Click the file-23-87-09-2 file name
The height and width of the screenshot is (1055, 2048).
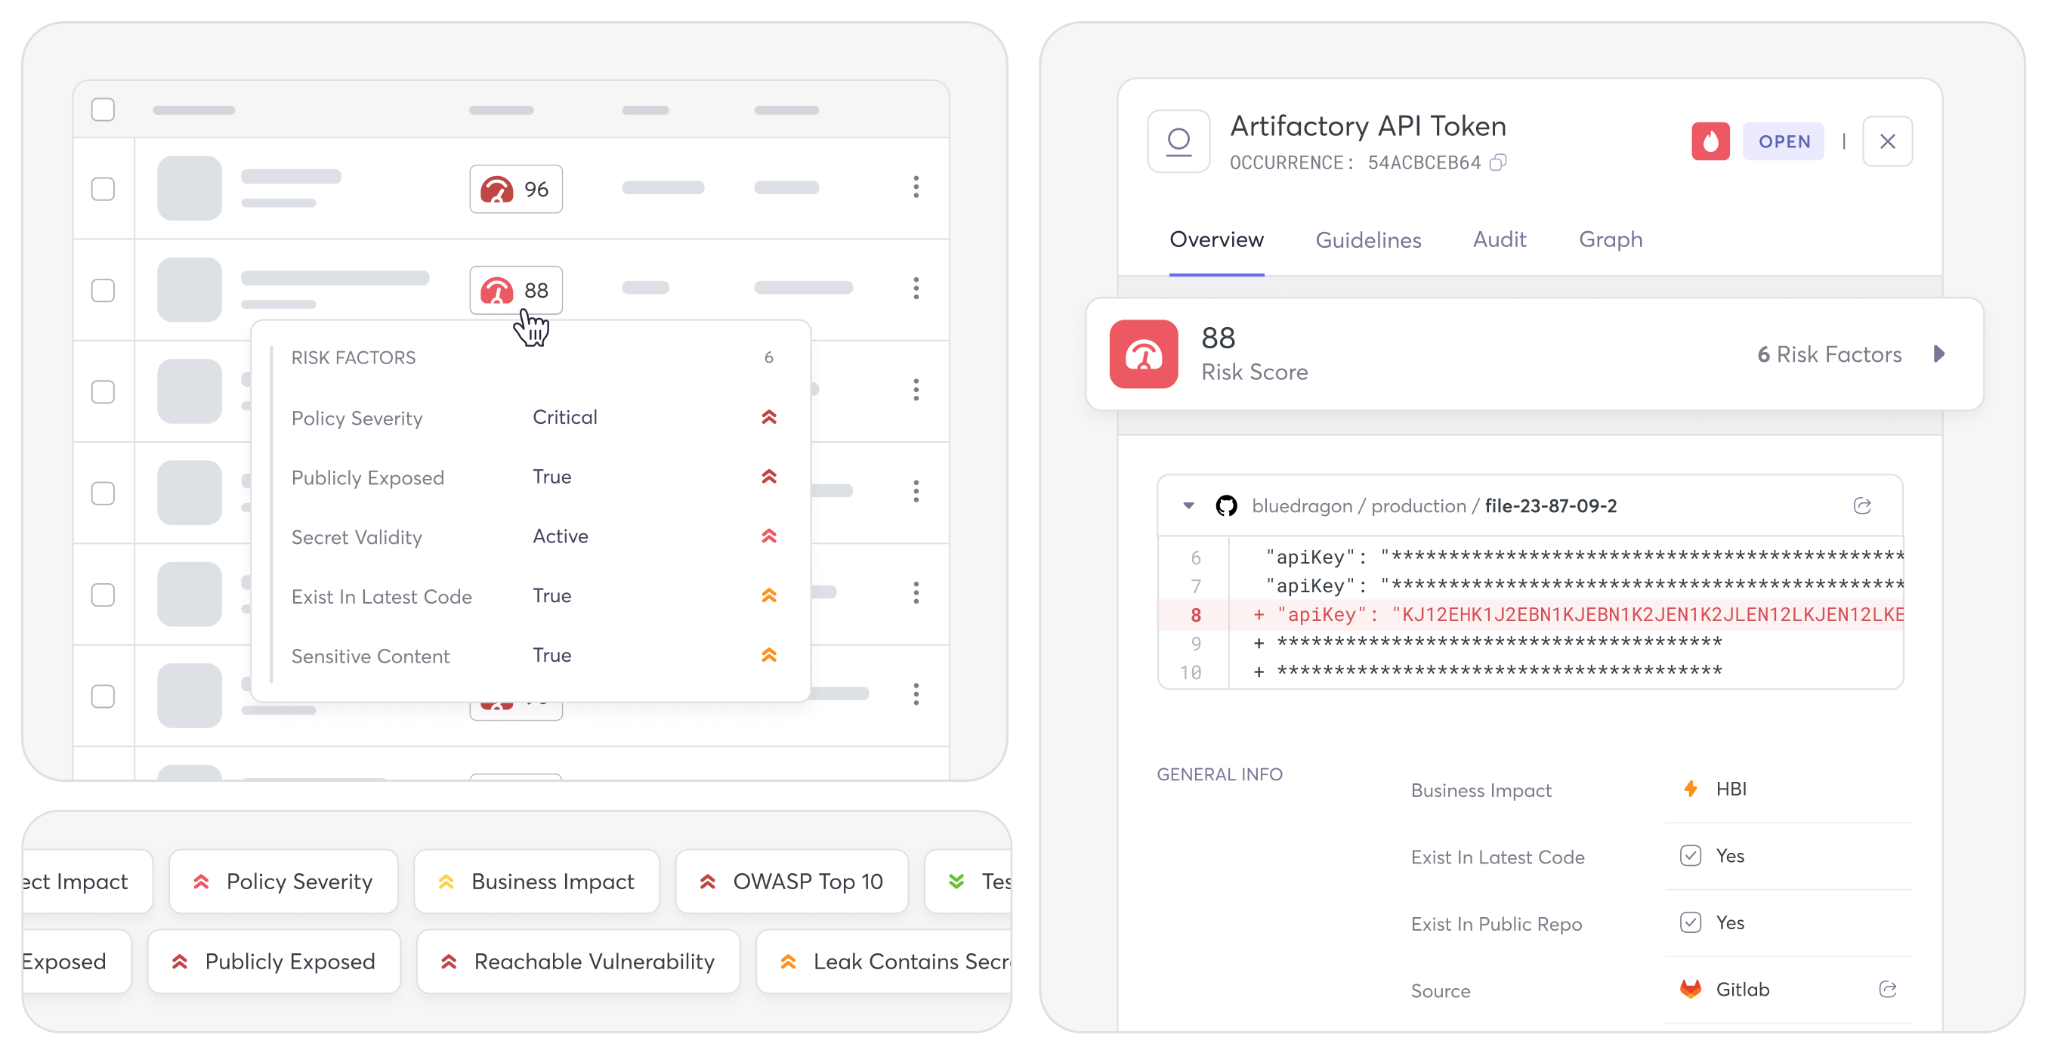[1551, 506]
